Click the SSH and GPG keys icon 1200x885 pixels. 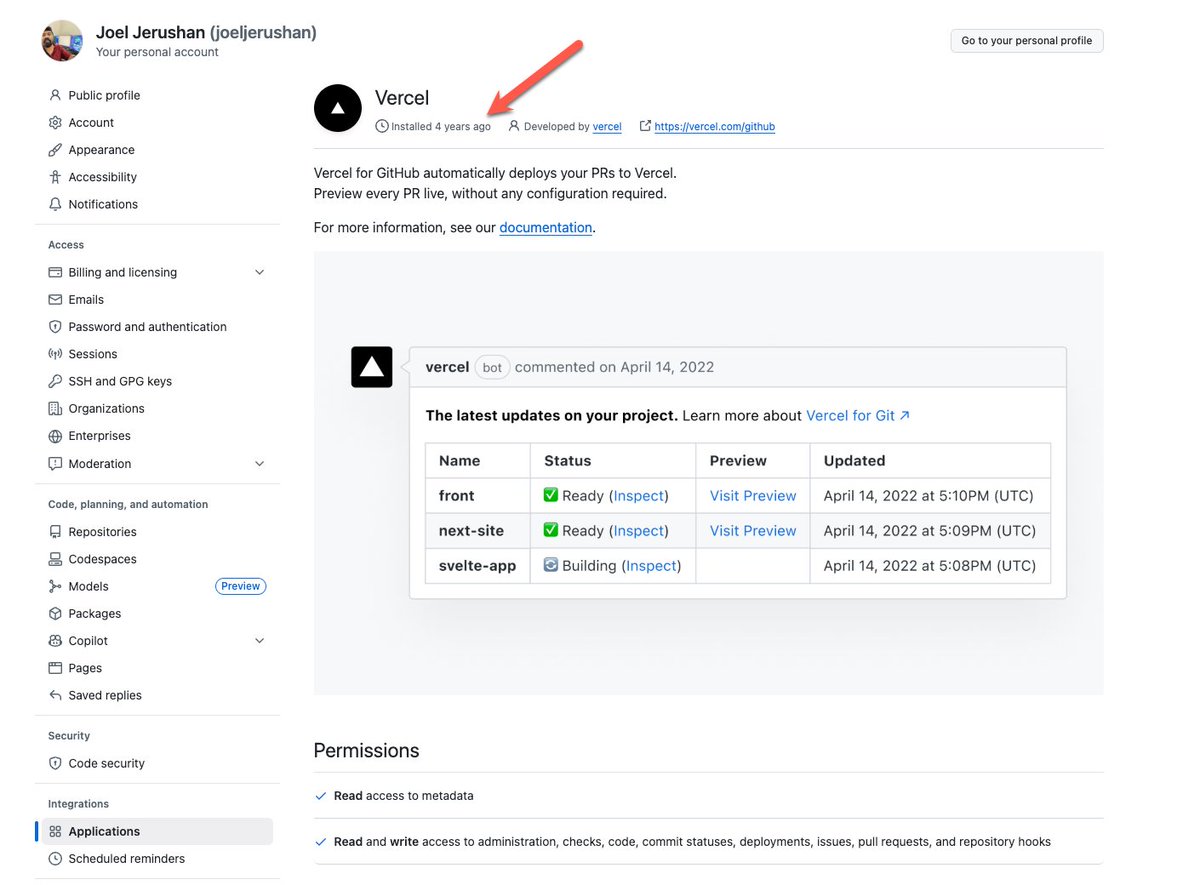click(55, 381)
